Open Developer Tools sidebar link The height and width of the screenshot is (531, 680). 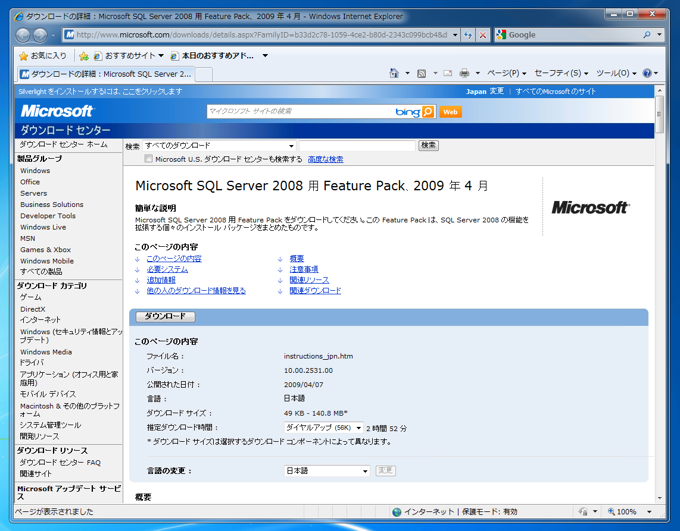48,216
